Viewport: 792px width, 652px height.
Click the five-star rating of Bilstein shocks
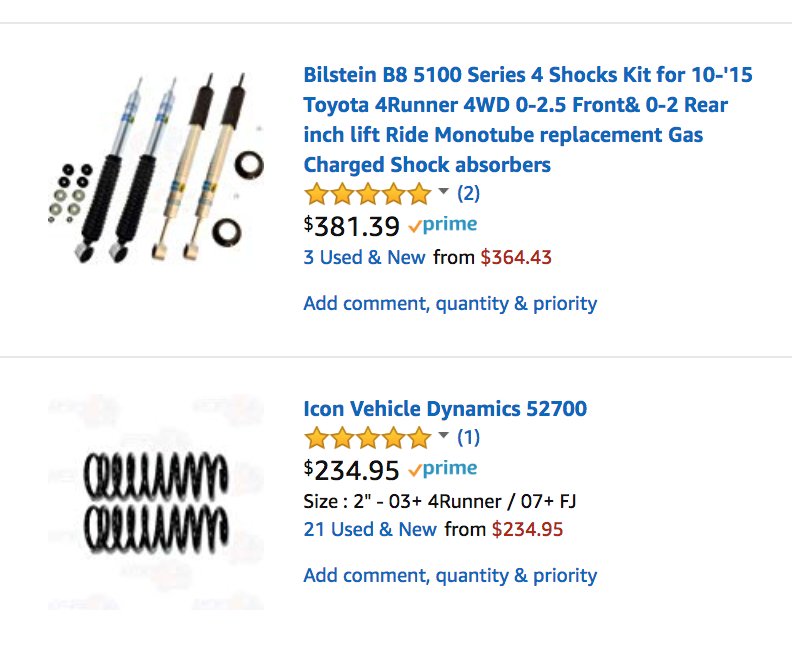[368, 193]
